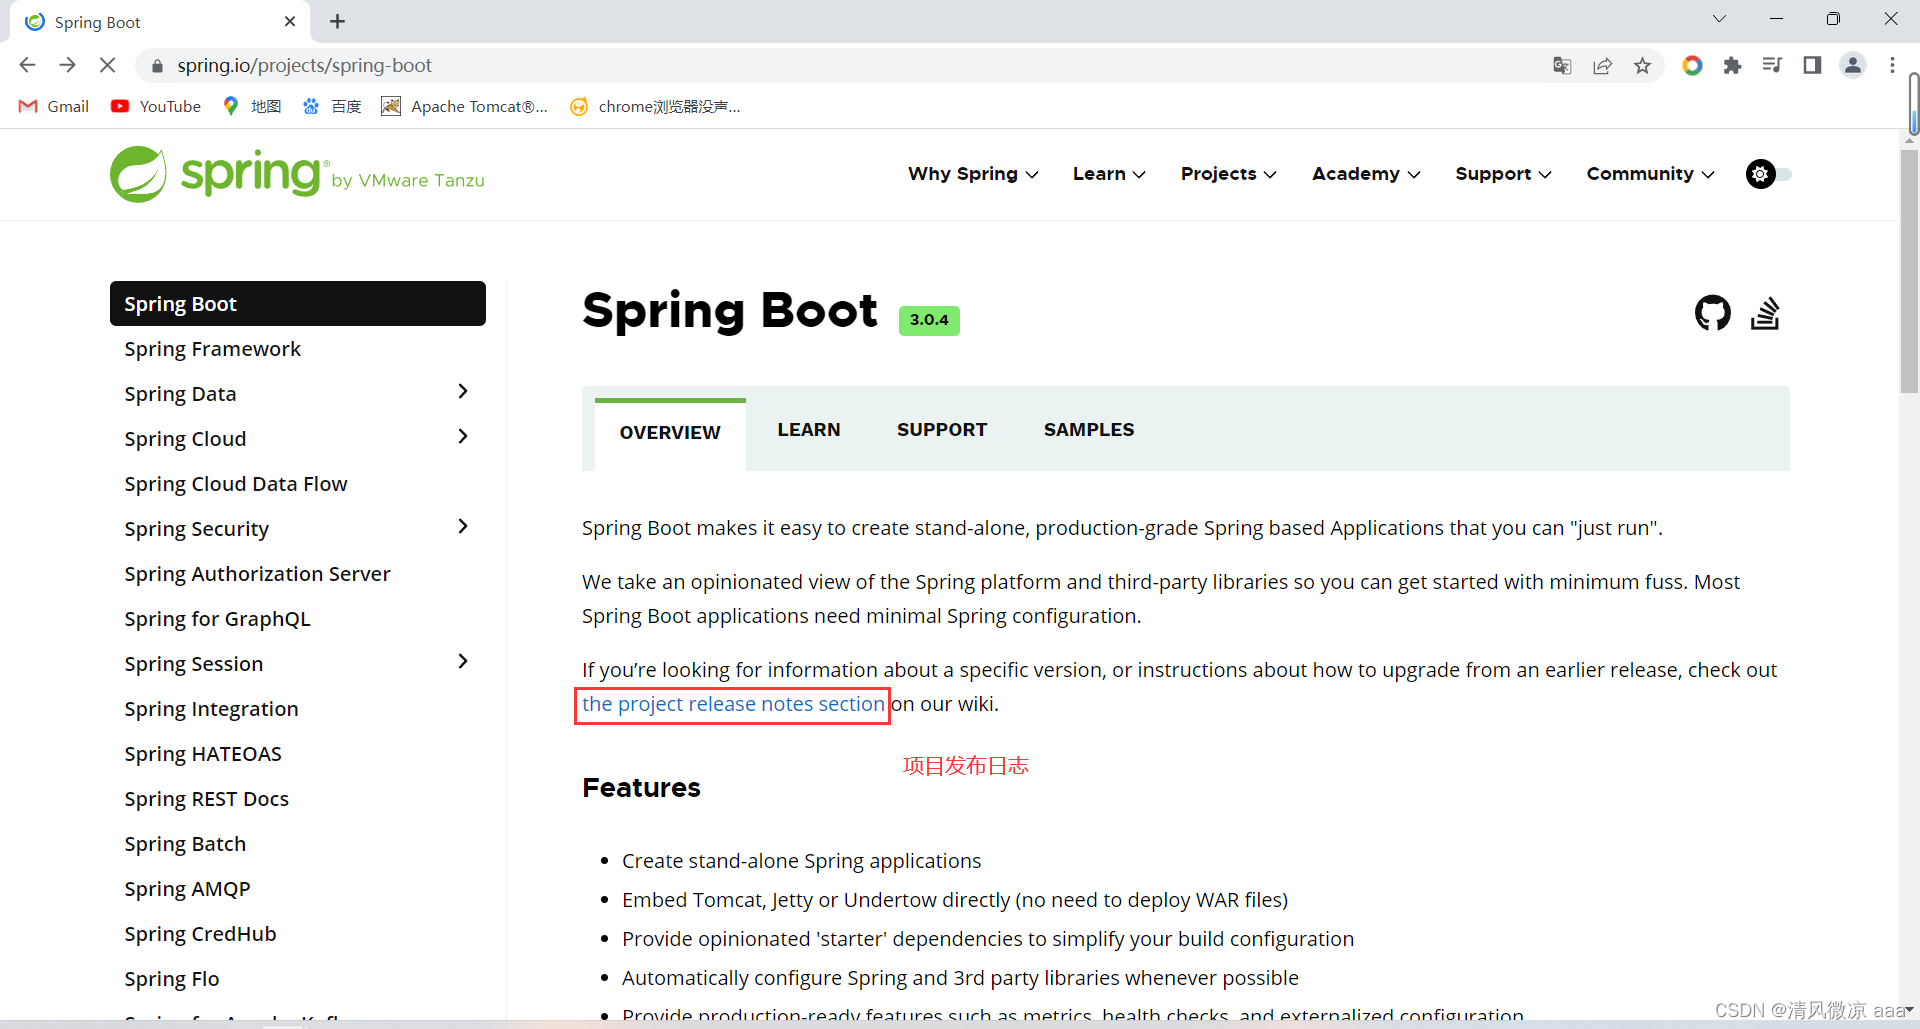
Task: Expand the Community dropdown menu
Action: pyautogui.click(x=1650, y=174)
